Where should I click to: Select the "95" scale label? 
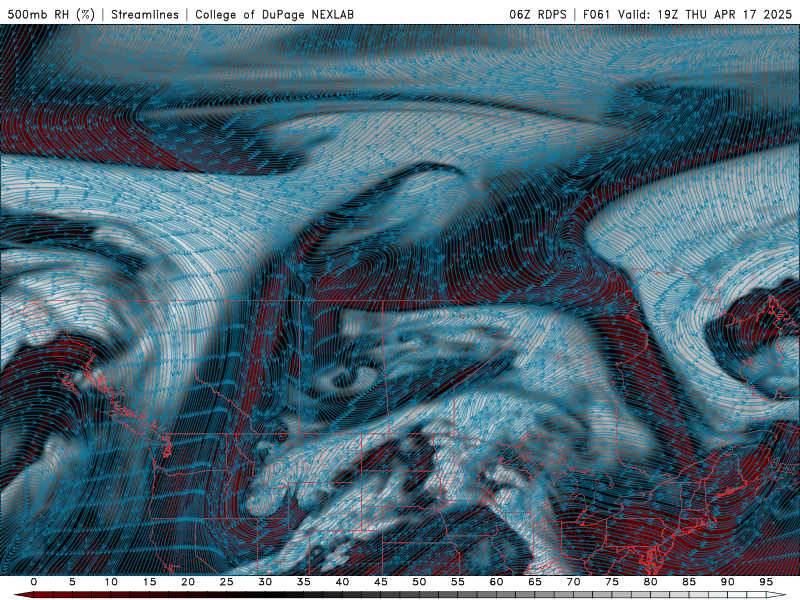[x=766, y=582]
